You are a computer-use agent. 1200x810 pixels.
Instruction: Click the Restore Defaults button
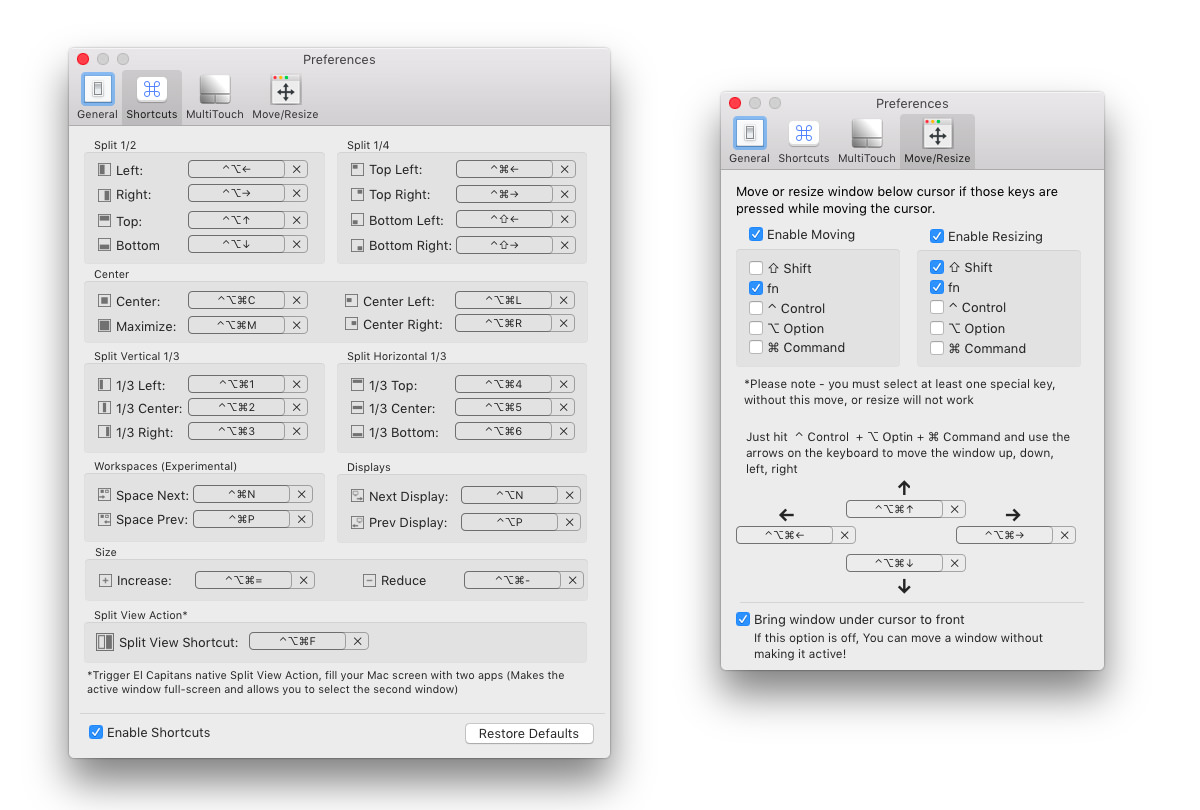click(529, 733)
